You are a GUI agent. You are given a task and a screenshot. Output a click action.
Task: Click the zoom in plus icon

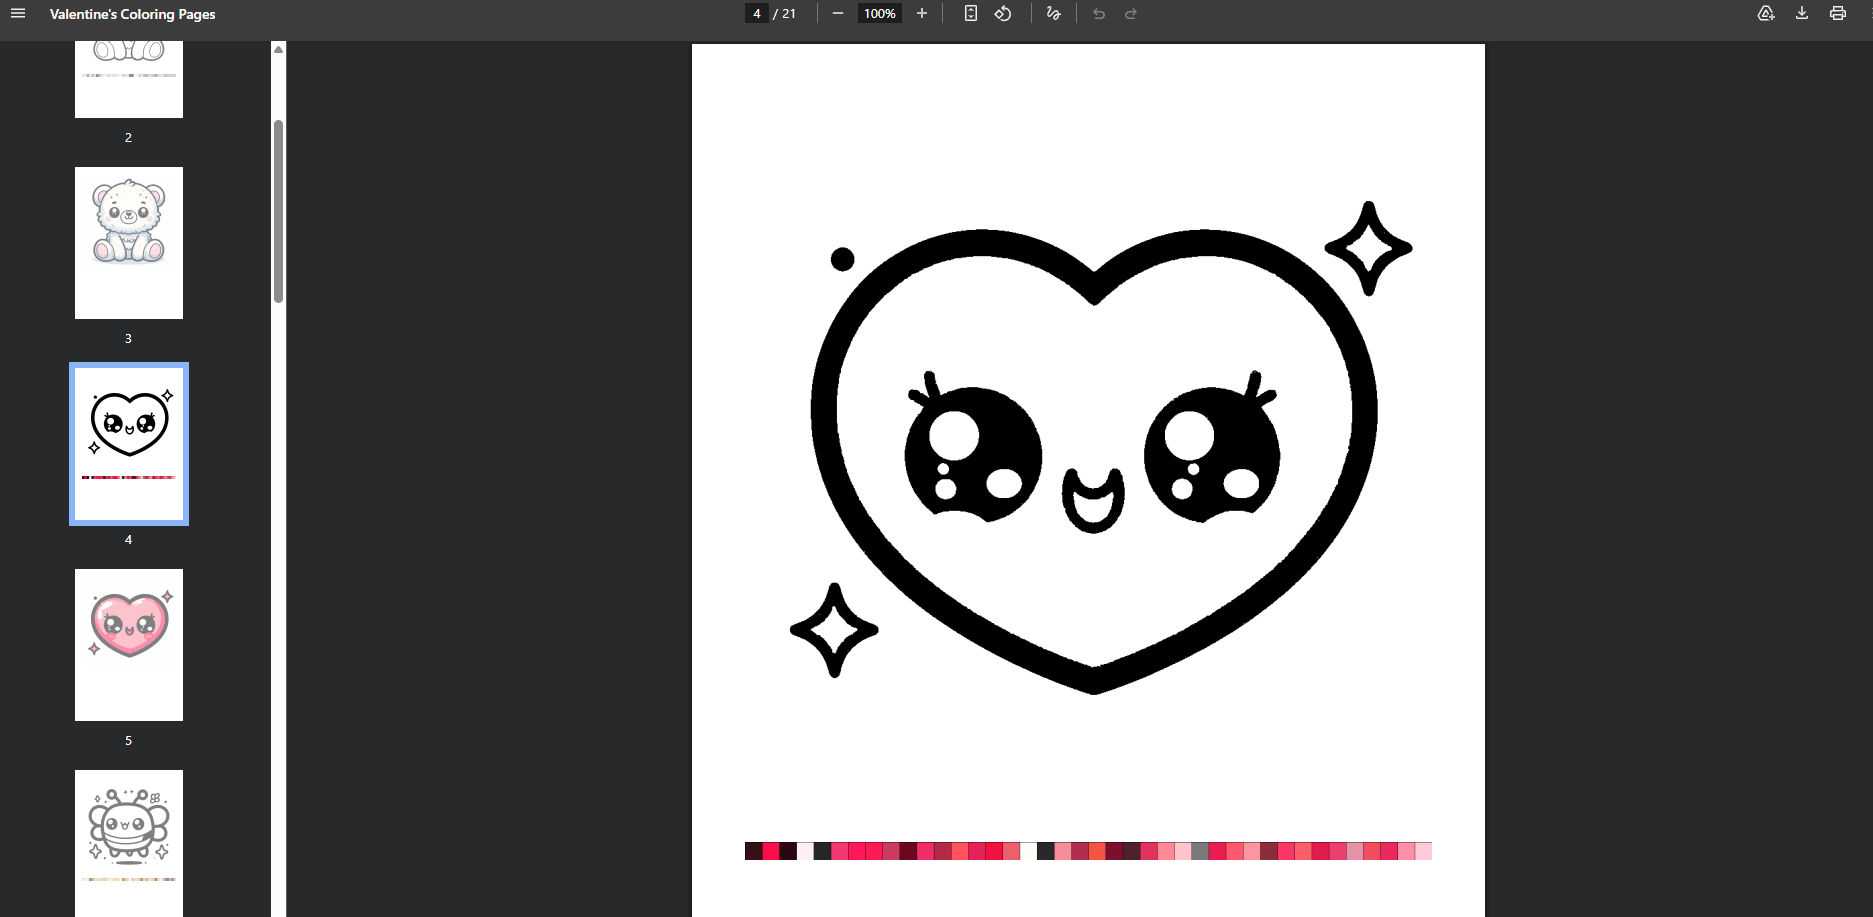point(922,14)
